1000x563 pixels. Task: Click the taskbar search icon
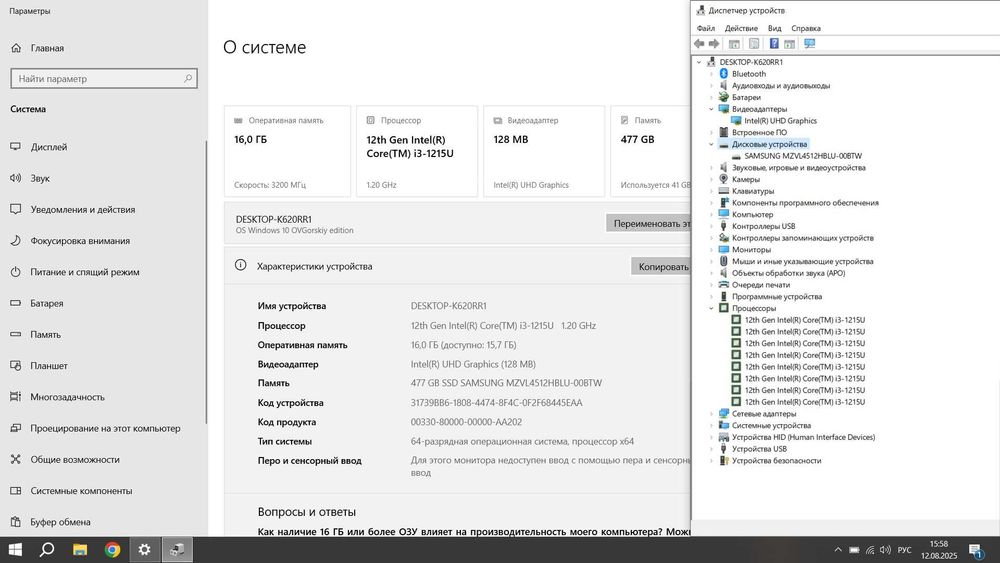(47, 550)
